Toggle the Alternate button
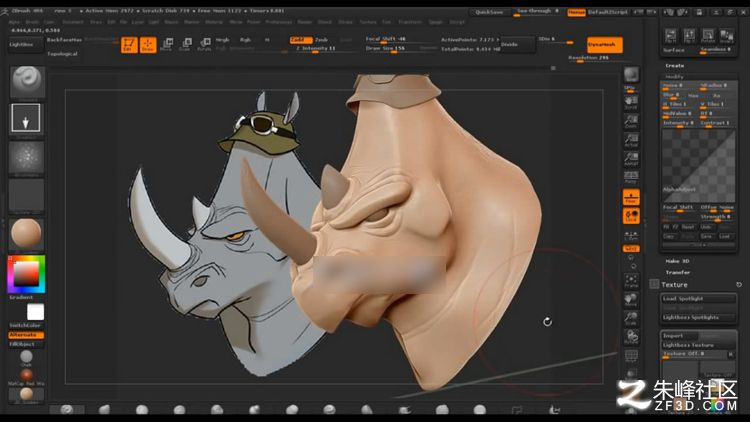Screen dimensions: 750x422 pyautogui.click(x=25, y=335)
